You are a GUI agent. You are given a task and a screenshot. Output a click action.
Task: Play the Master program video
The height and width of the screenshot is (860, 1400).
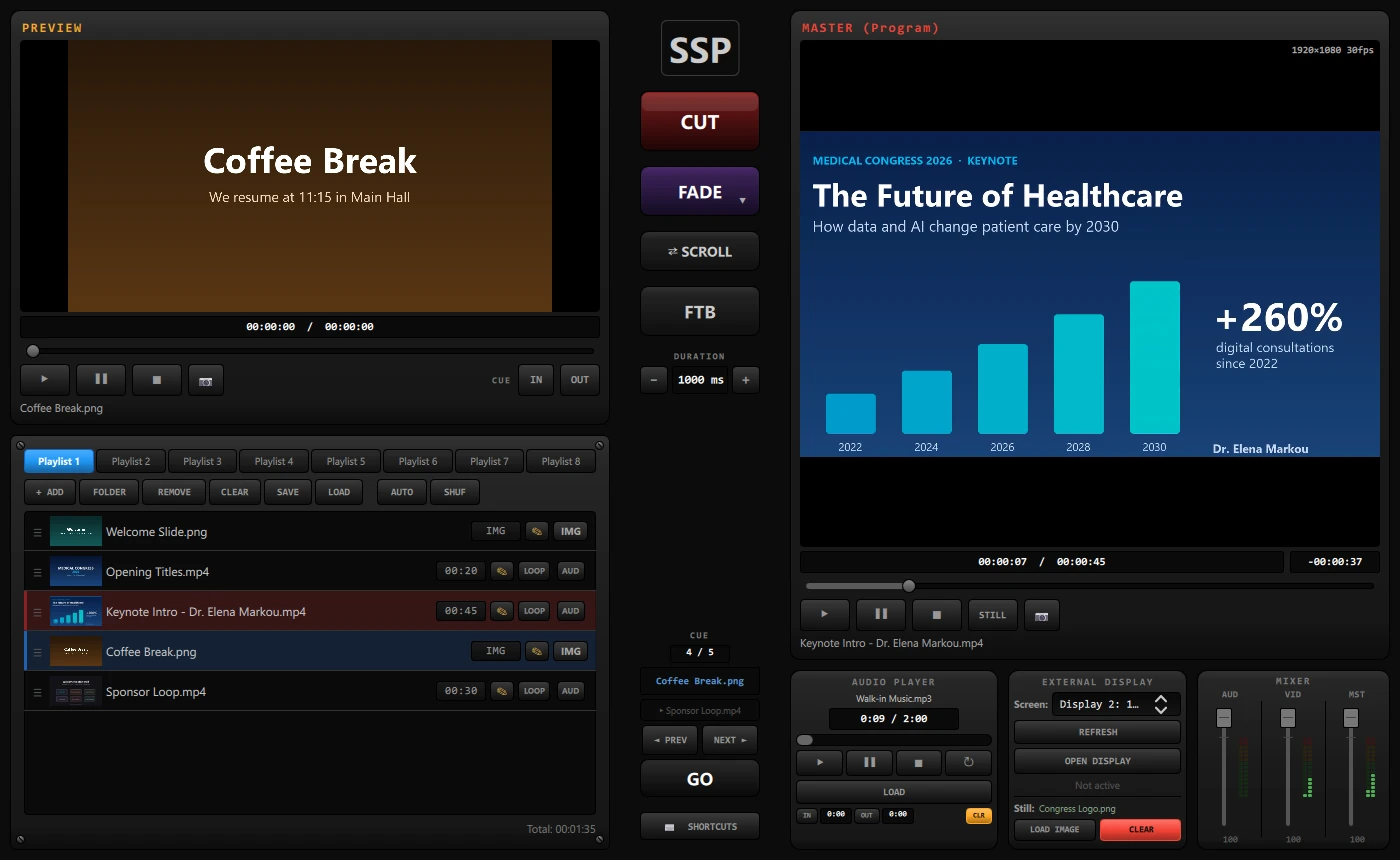pos(825,615)
